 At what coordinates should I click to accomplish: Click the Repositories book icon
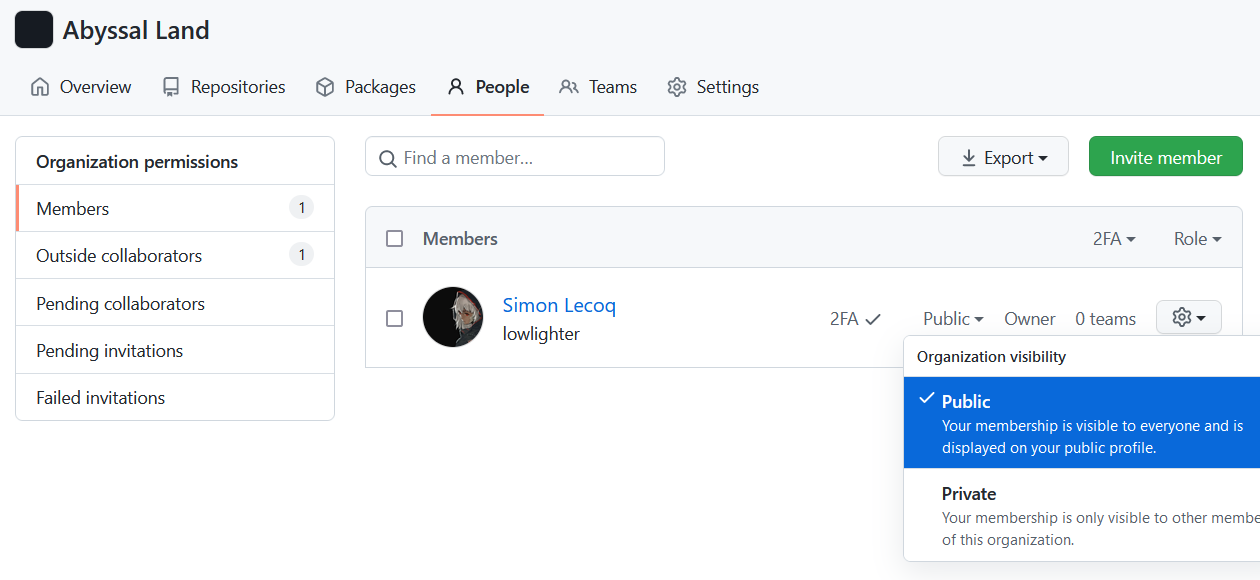[172, 87]
